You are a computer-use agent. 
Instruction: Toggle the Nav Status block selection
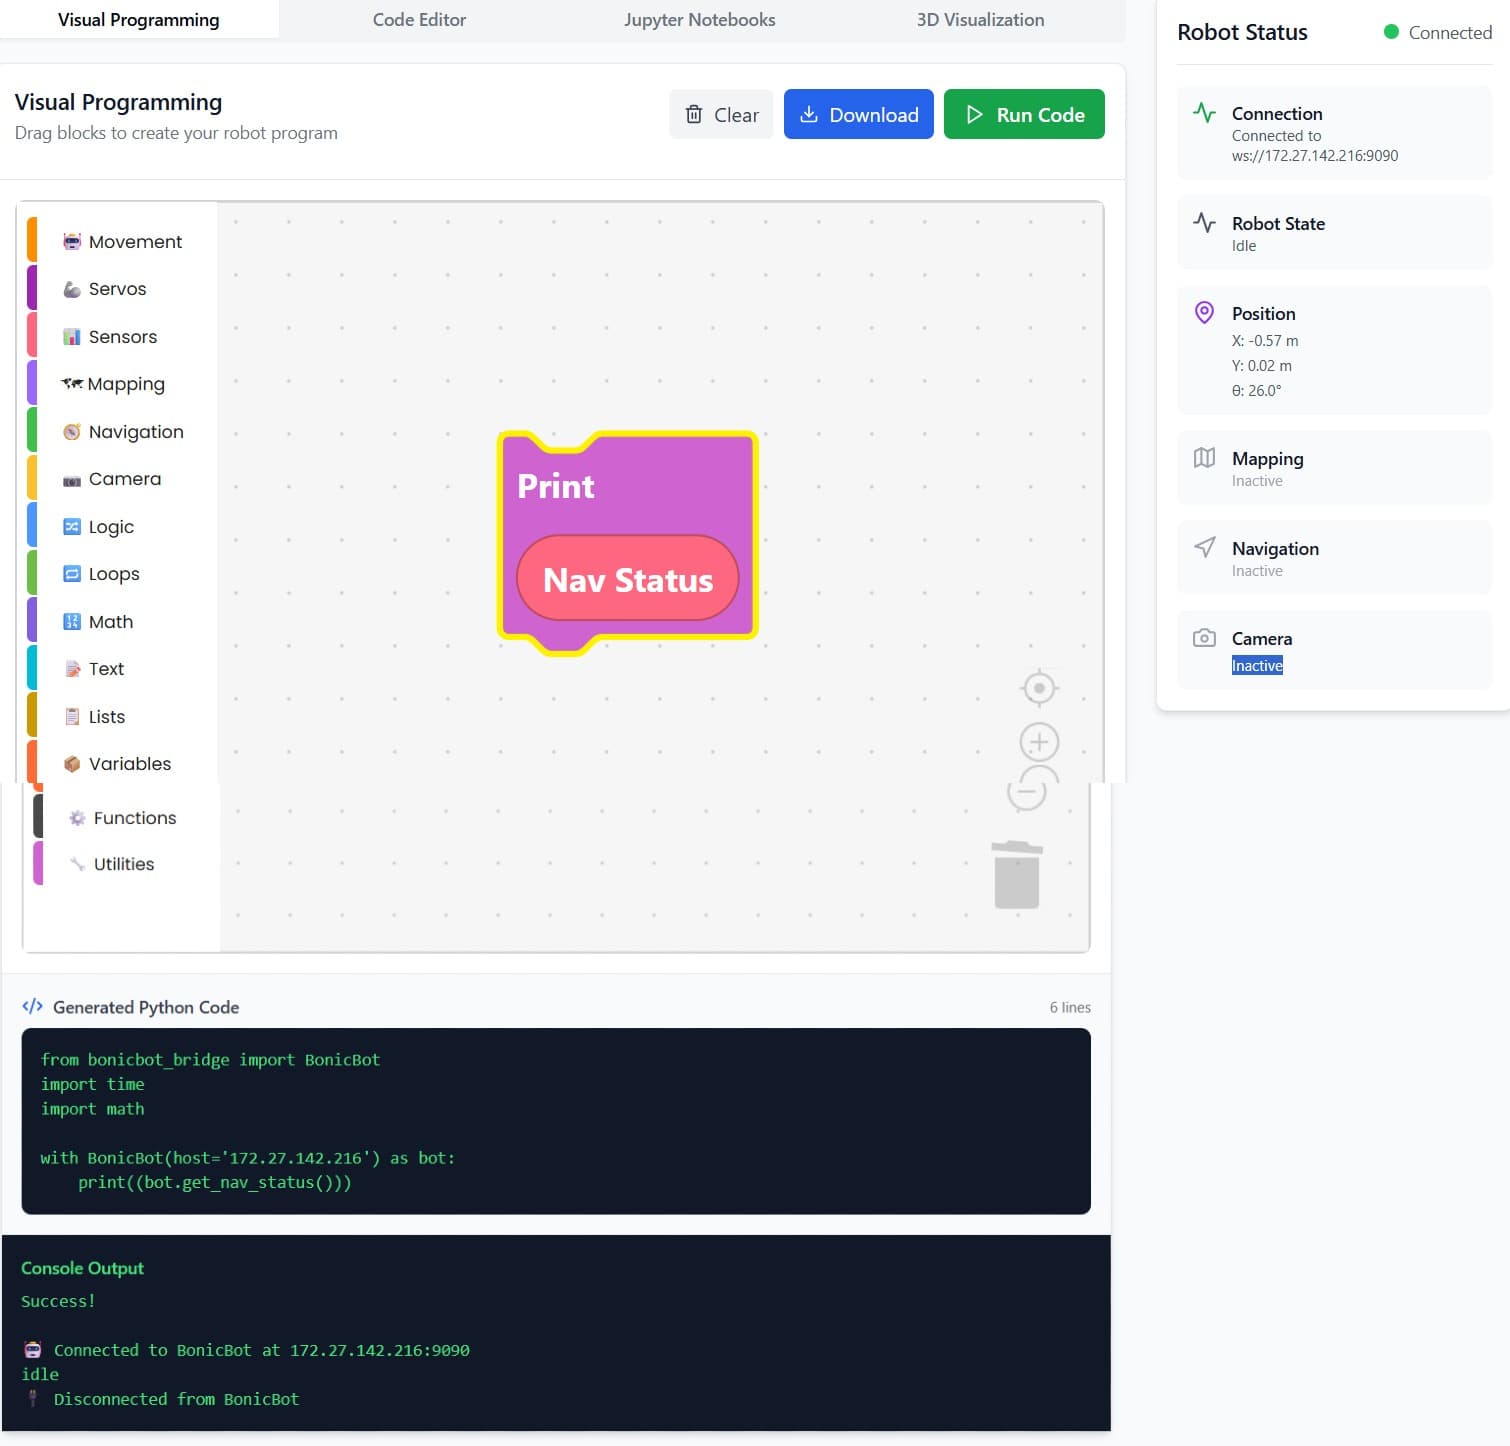click(x=626, y=578)
